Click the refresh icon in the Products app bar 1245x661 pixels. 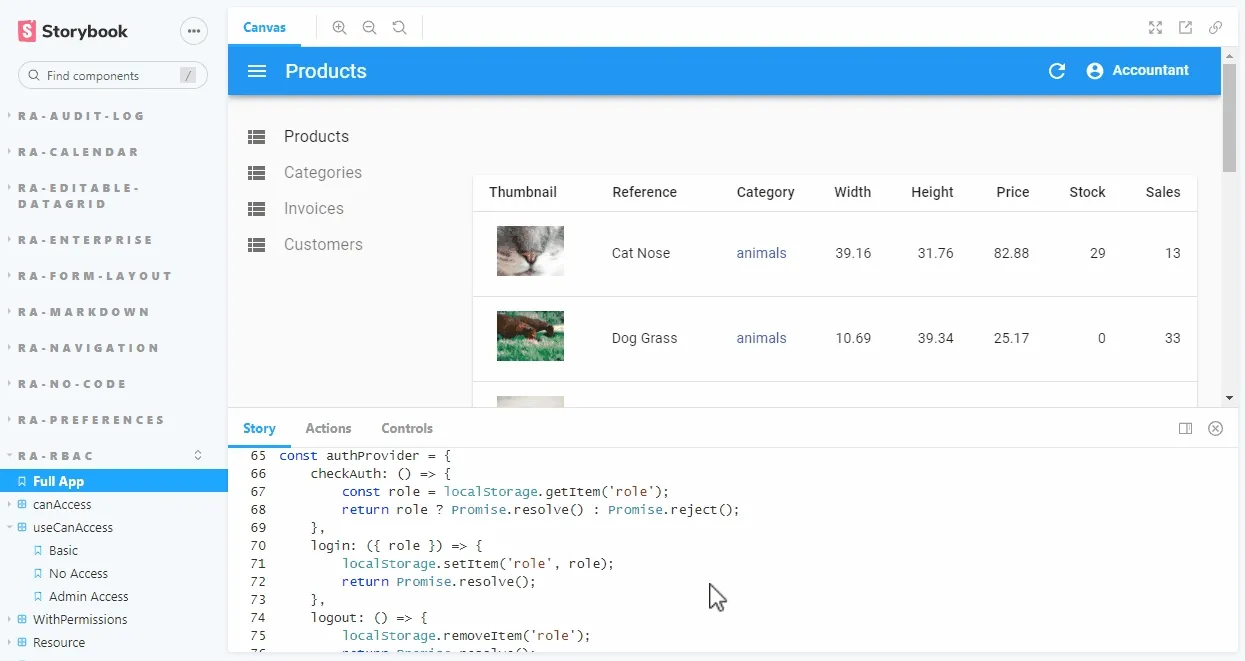tap(1057, 70)
